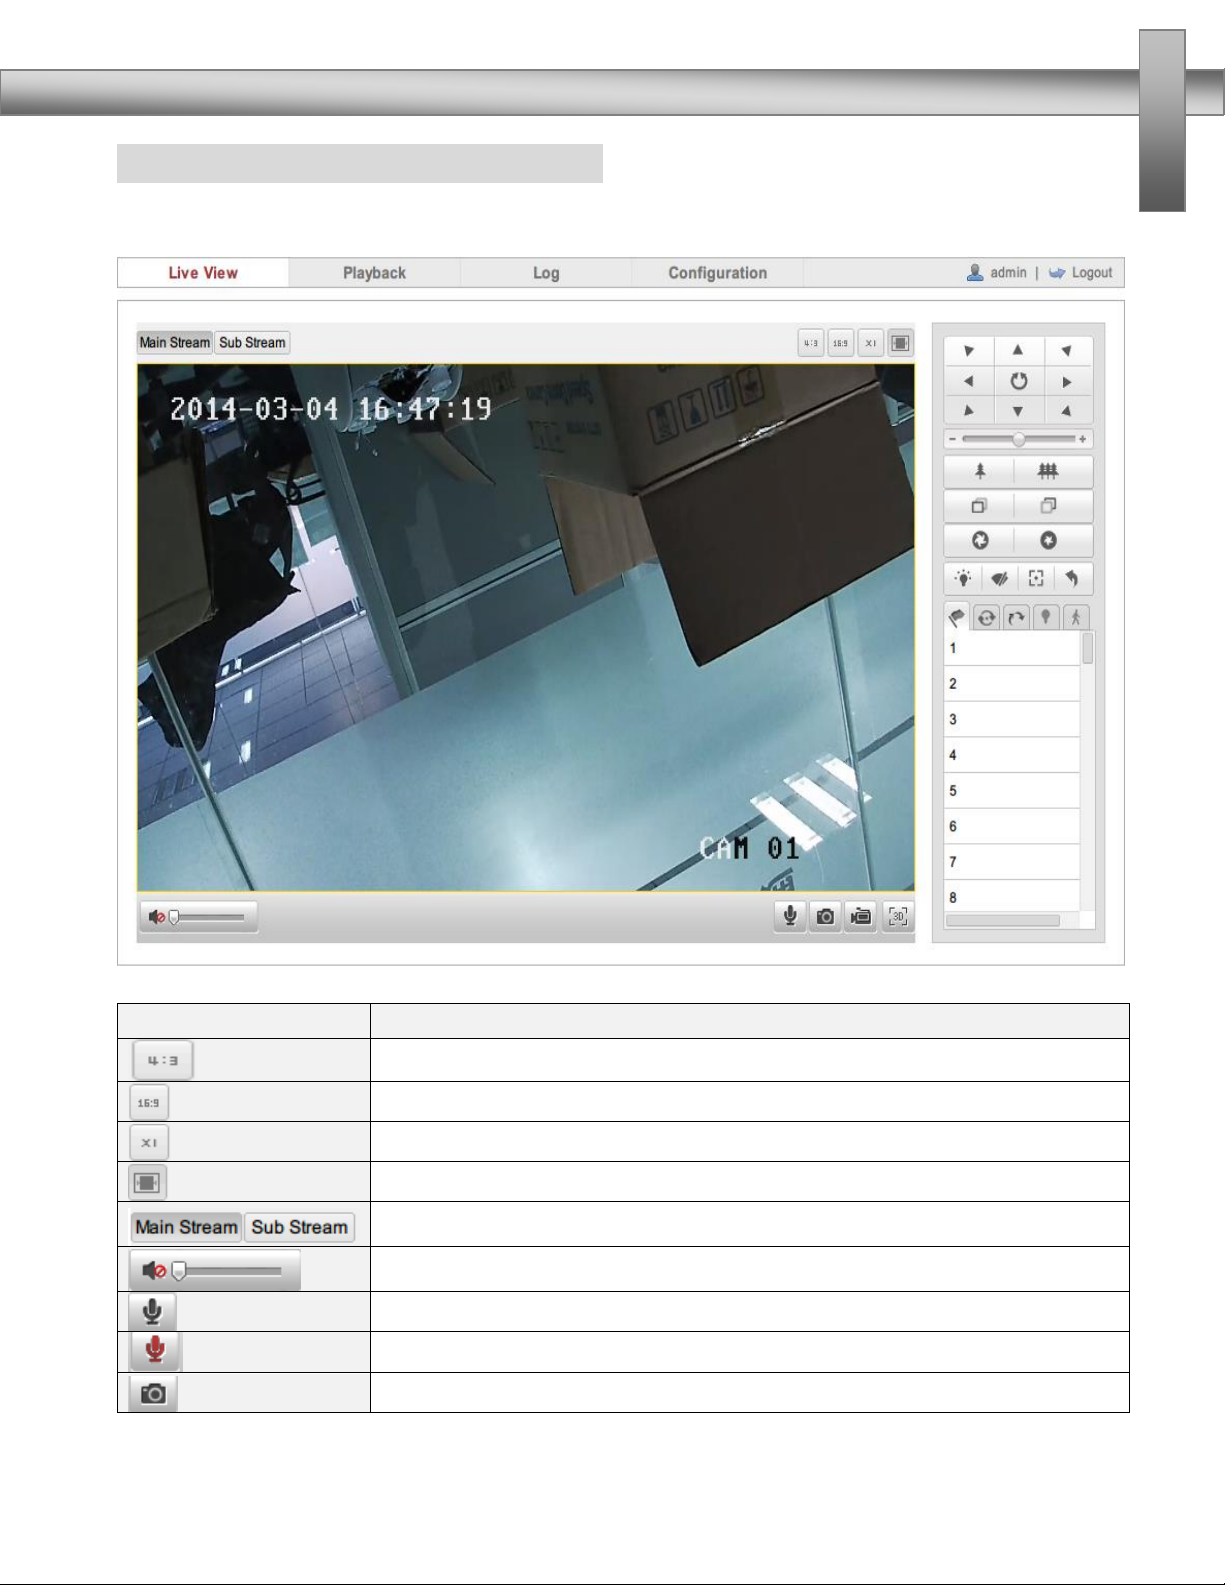Click the preset list vertical scrollbar

(x=1088, y=649)
